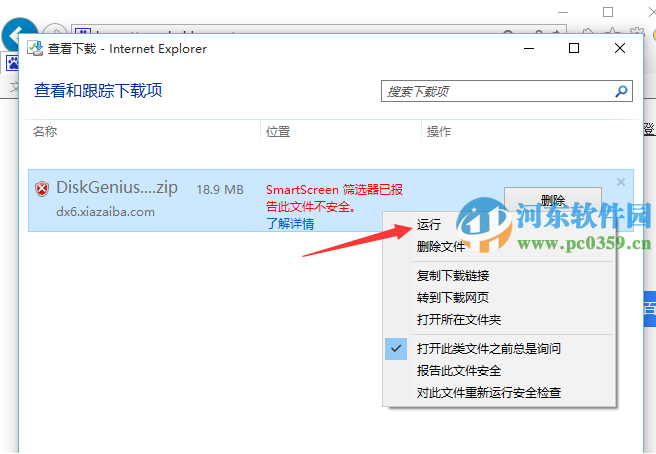Click the 名称 column header

(x=45, y=132)
